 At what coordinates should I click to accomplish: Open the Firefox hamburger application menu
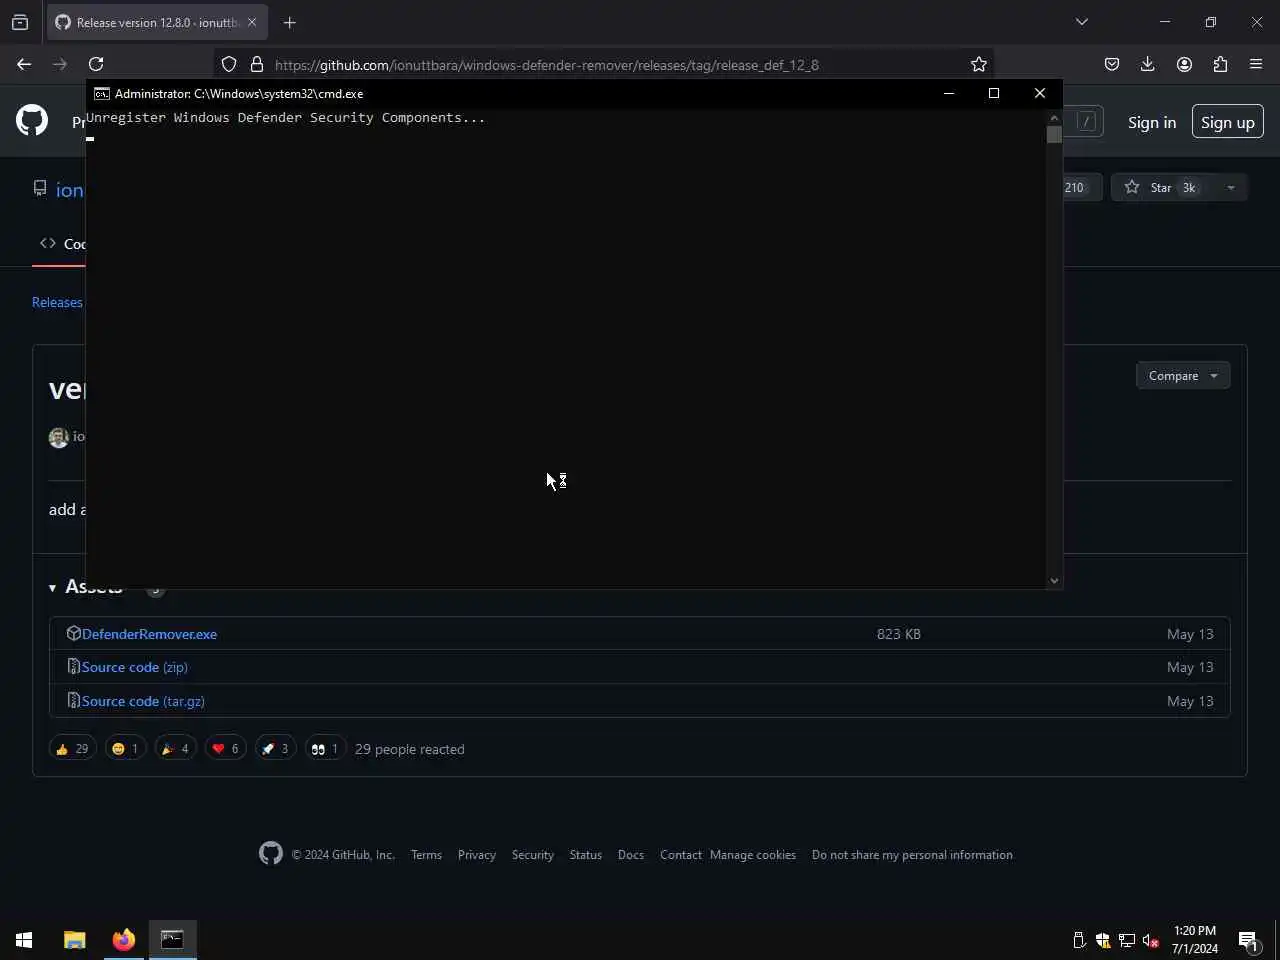tap(1256, 64)
